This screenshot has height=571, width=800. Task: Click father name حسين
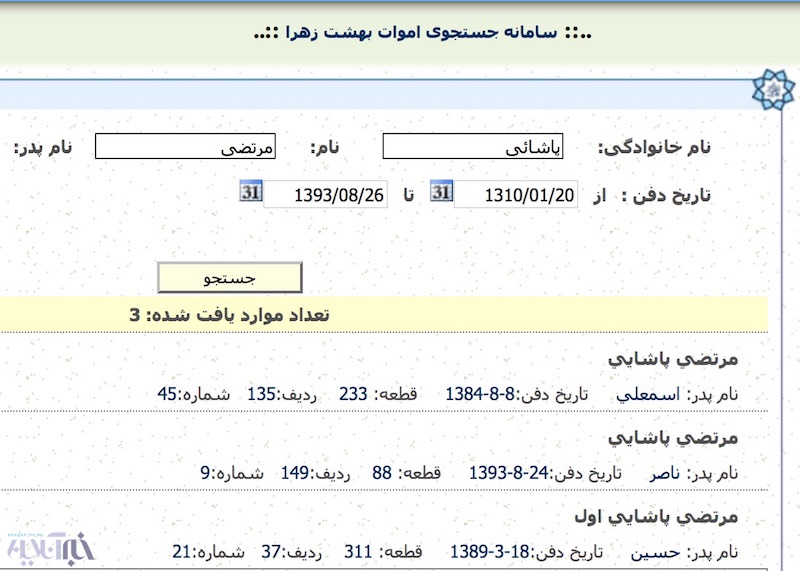coord(655,553)
